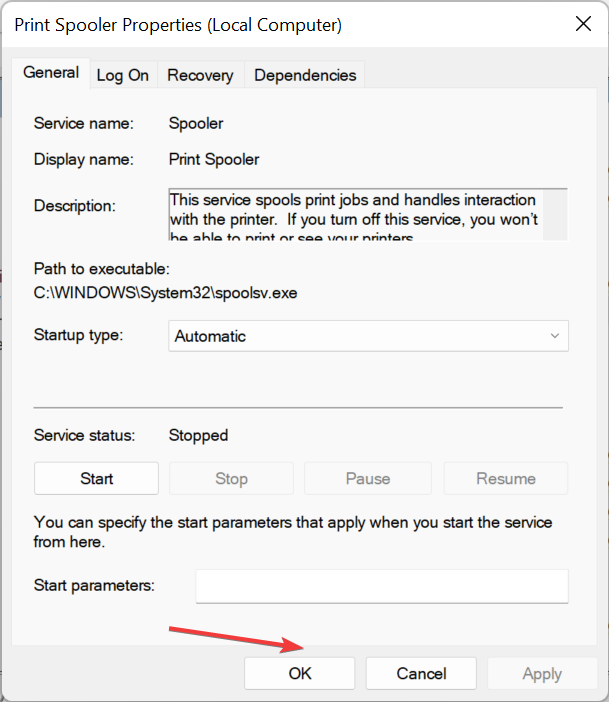Focus the Start parameters text field

click(x=381, y=586)
